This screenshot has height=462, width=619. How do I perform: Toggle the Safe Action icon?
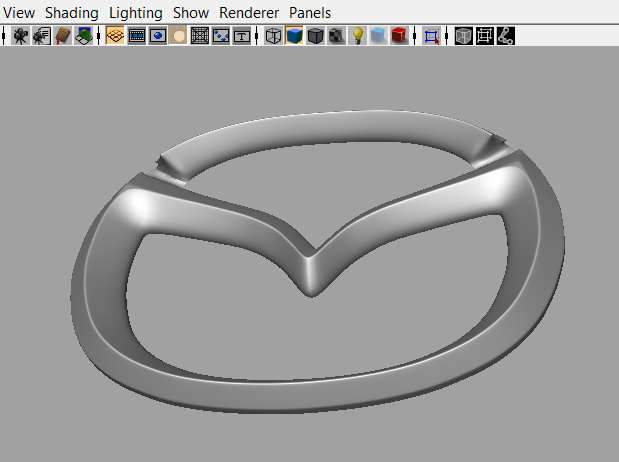coord(221,36)
